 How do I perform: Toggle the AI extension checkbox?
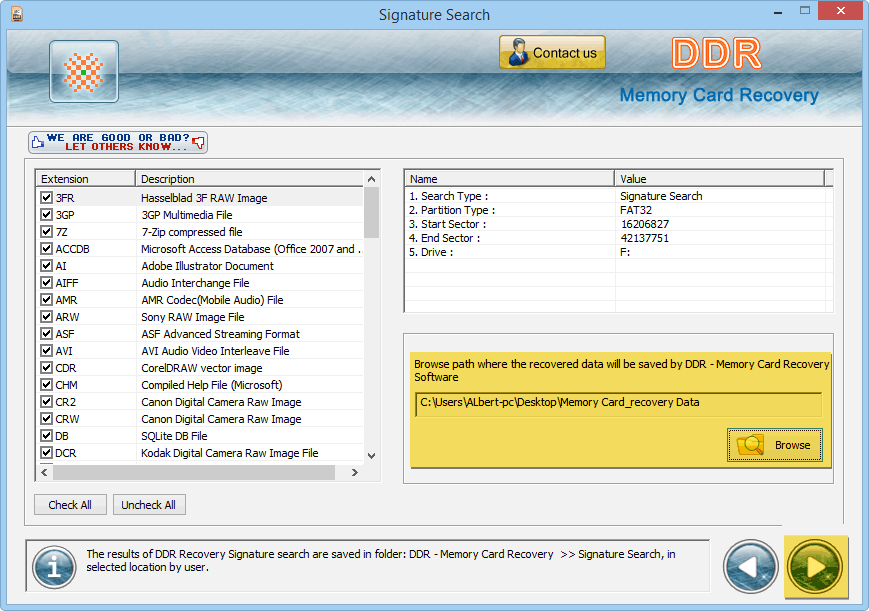(47, 266)
